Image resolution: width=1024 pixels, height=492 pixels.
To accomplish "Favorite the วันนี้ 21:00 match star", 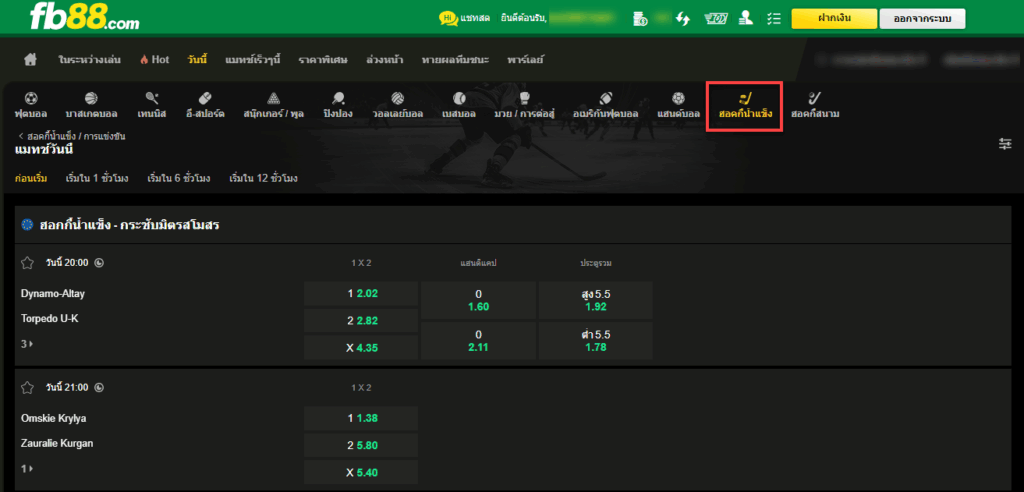I will [x=27, y=387].
